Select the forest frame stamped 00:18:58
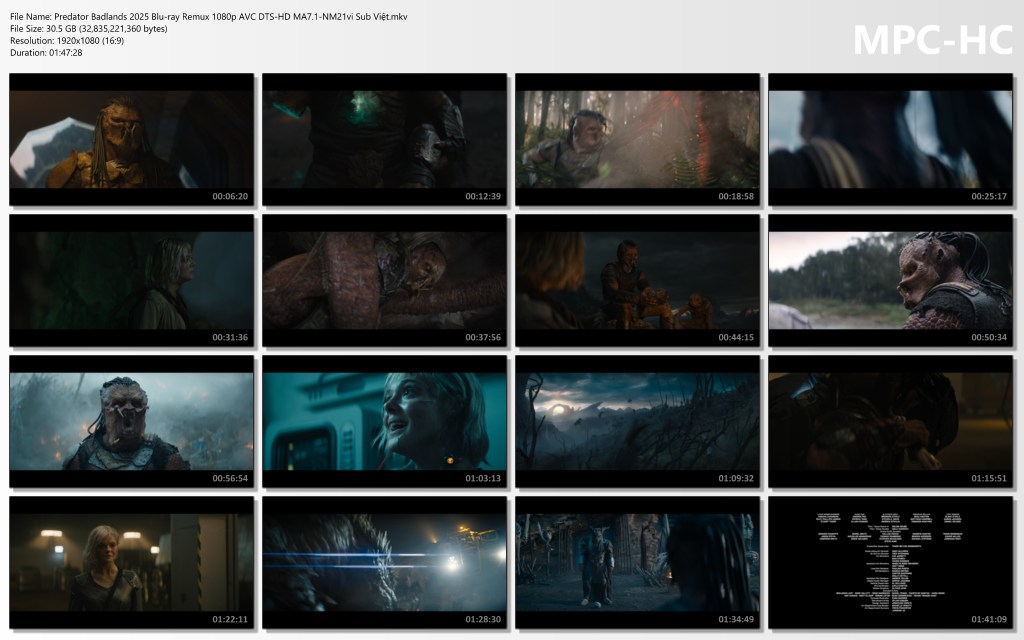Screen dimensions: 1024x640 [637, 139]
